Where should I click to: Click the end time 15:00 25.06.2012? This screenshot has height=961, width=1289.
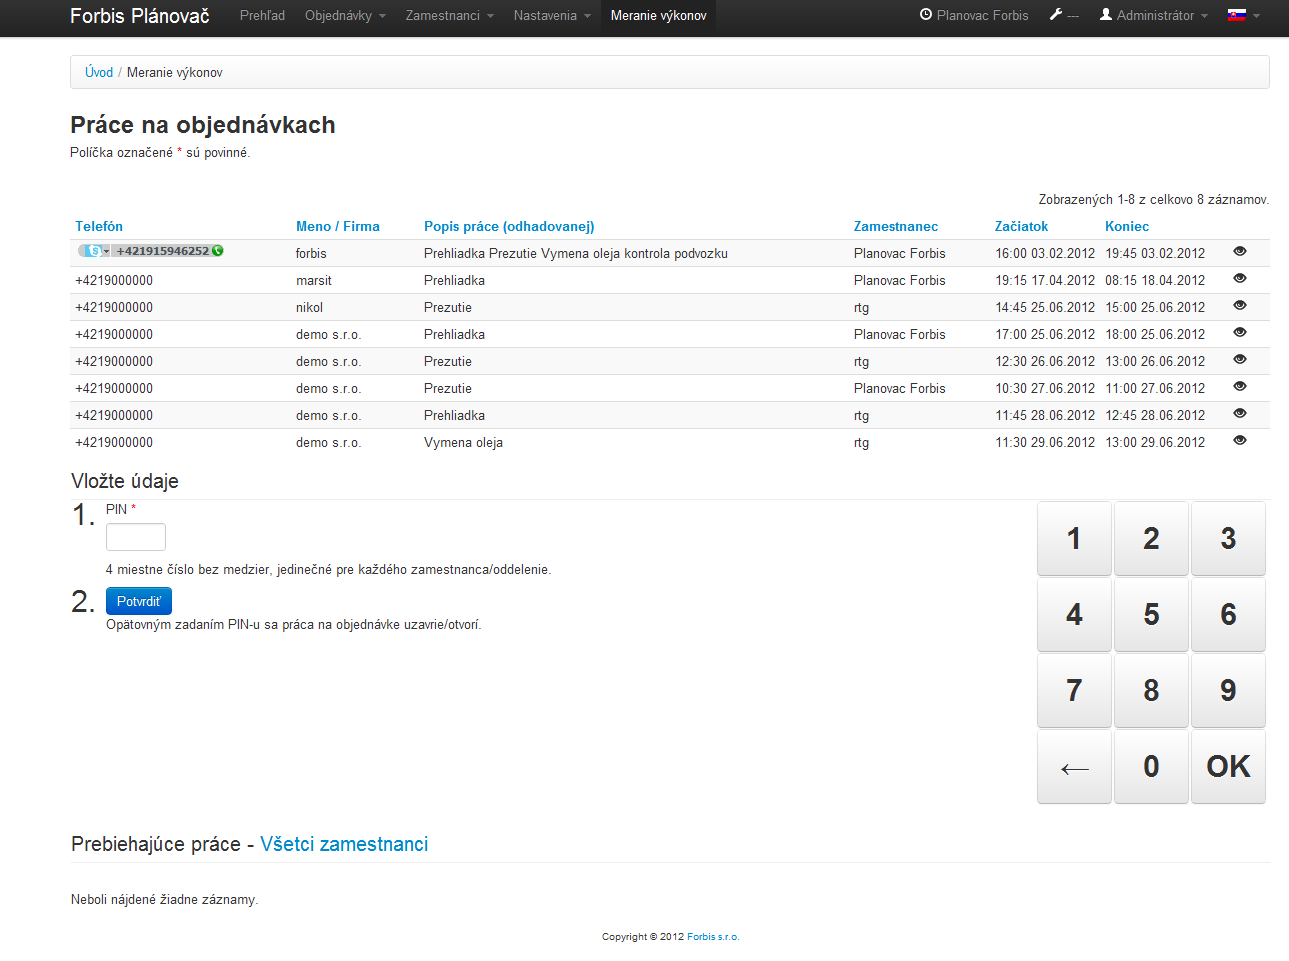(x=1155, y=307)
